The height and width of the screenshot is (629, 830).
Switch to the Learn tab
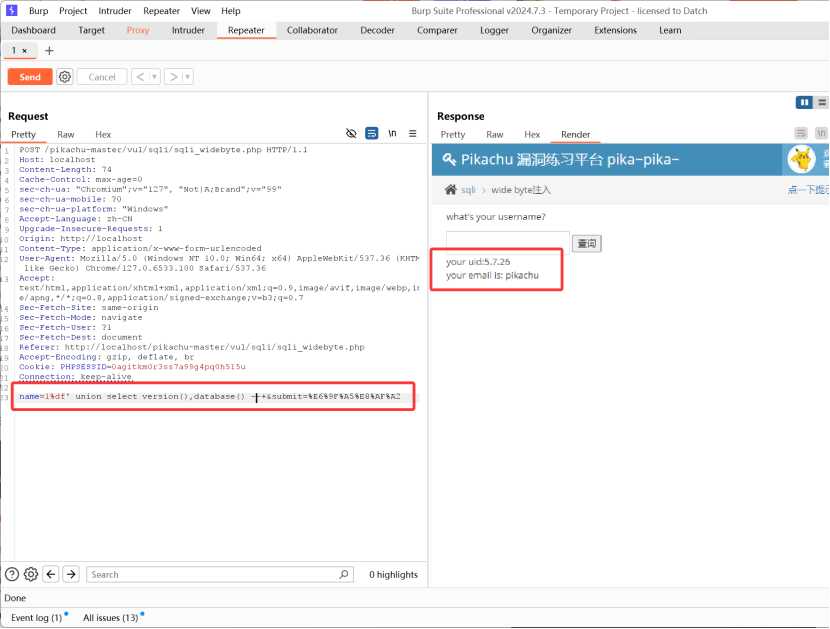point(670,30)
